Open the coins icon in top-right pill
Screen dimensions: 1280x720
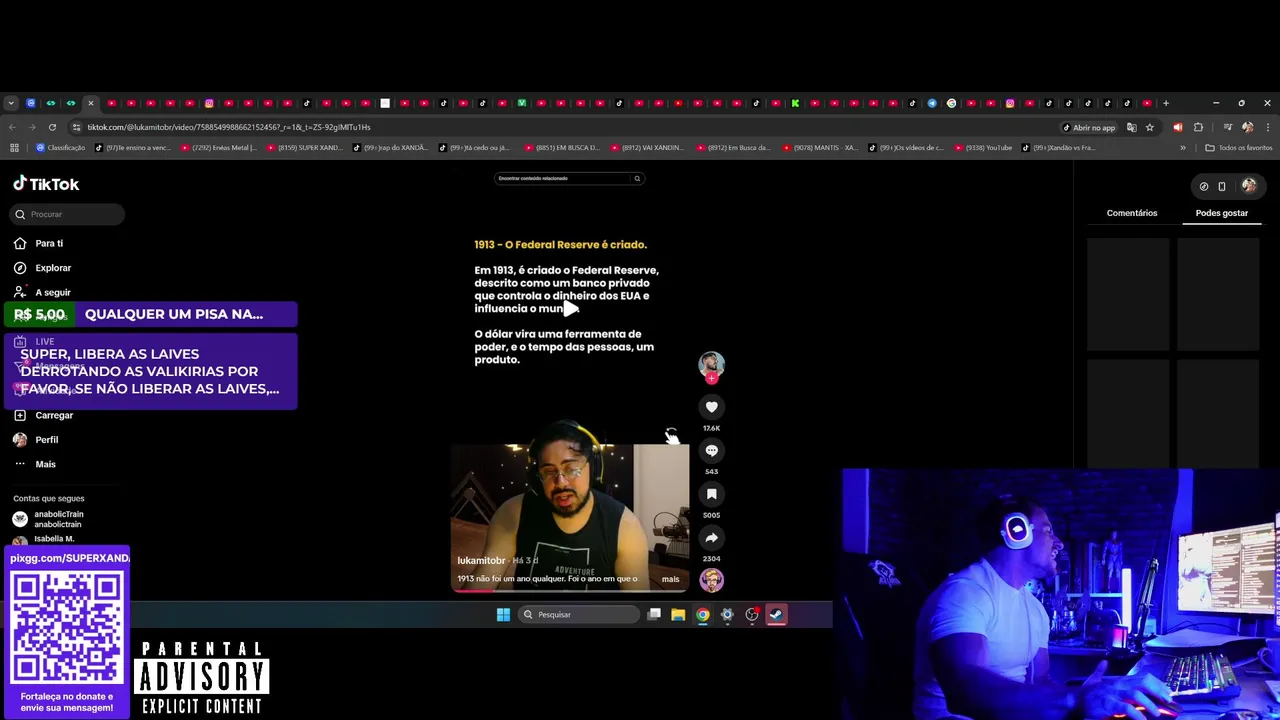pos(1204,186)
